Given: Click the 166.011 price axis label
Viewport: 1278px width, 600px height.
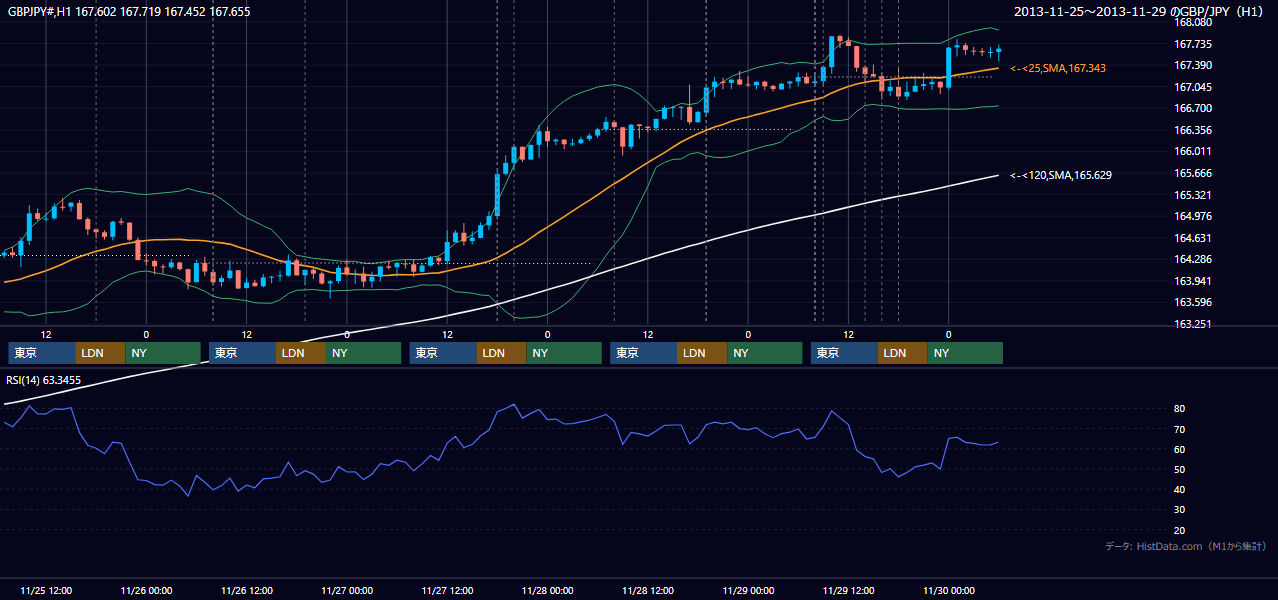Looking at the screenshot, I should tap(1192, 152).
